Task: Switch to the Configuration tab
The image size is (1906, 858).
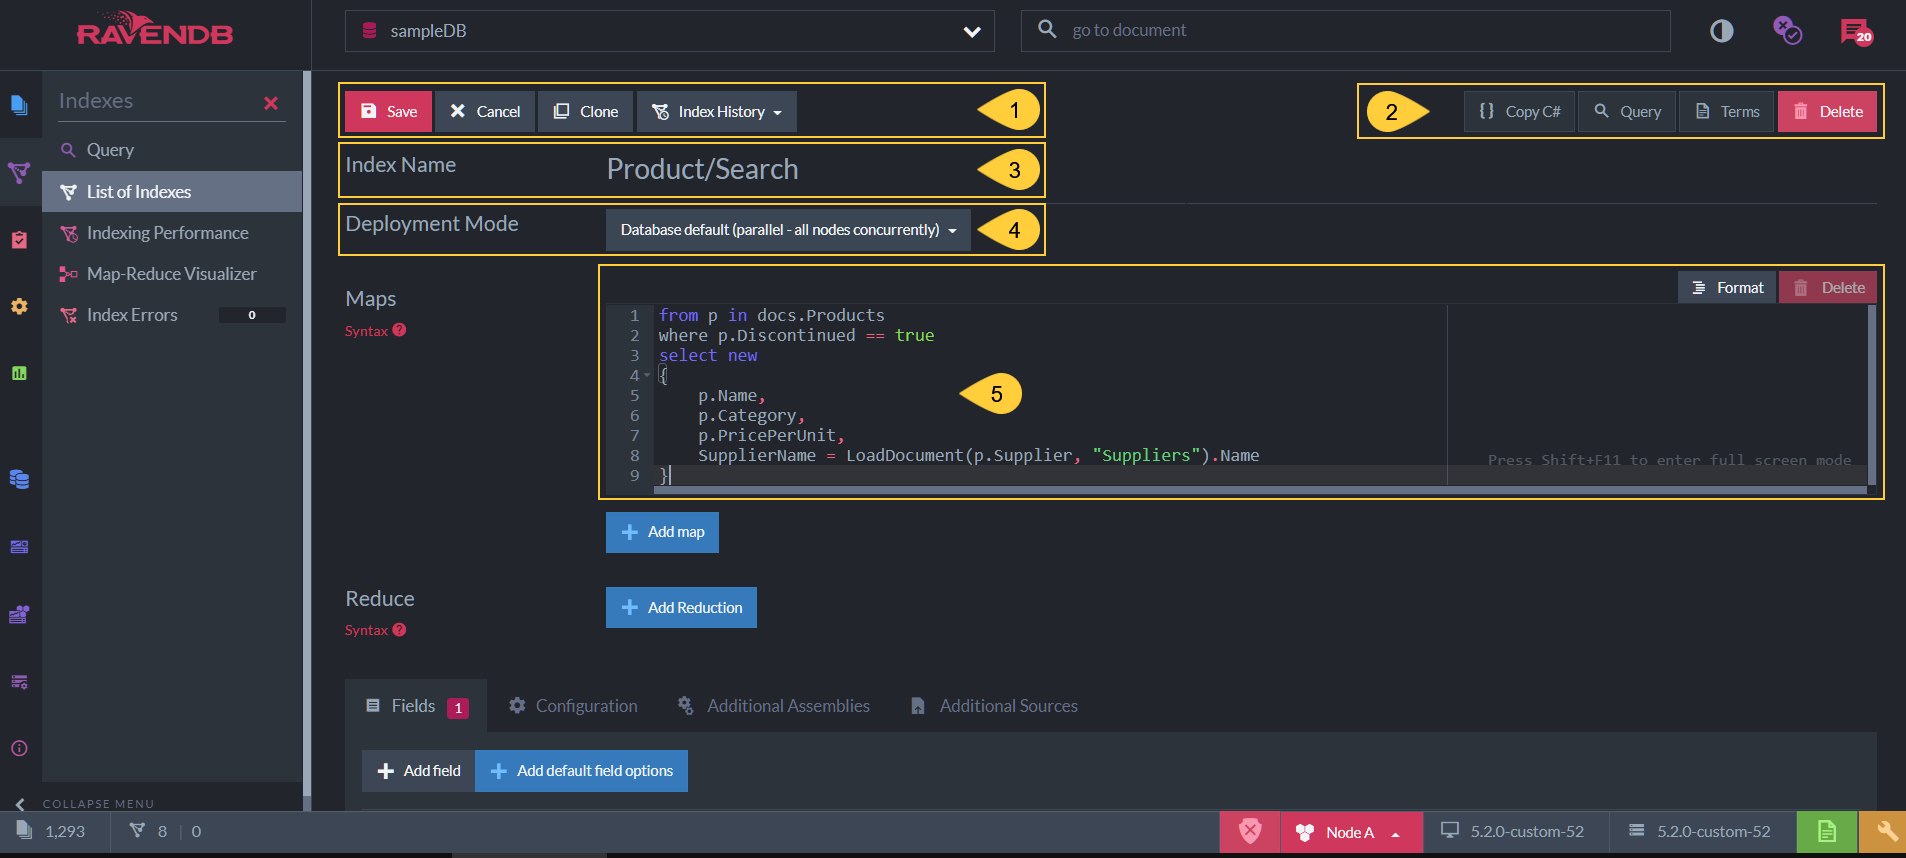Action: [573, 706]
